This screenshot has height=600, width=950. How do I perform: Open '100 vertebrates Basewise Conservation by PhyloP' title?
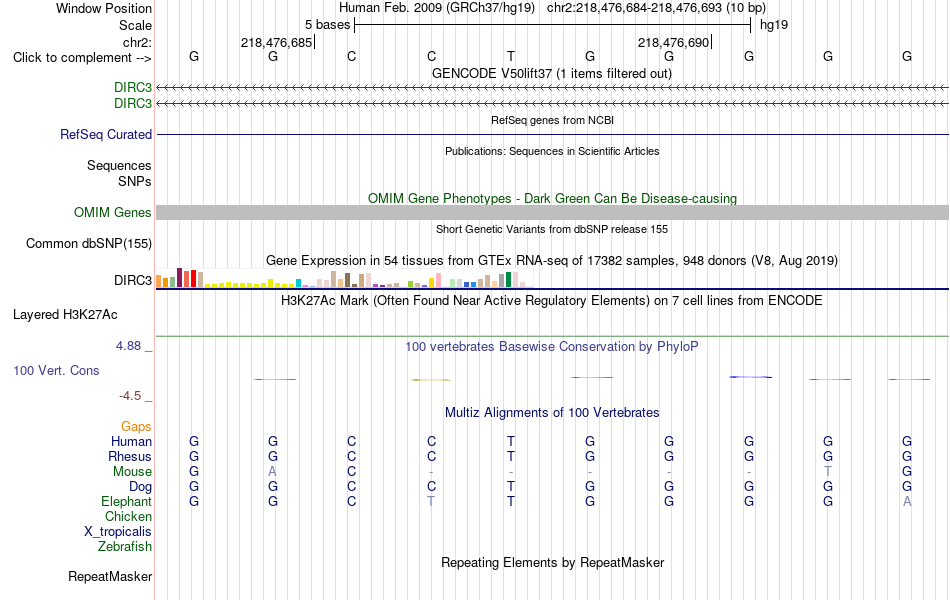point(552,347)
